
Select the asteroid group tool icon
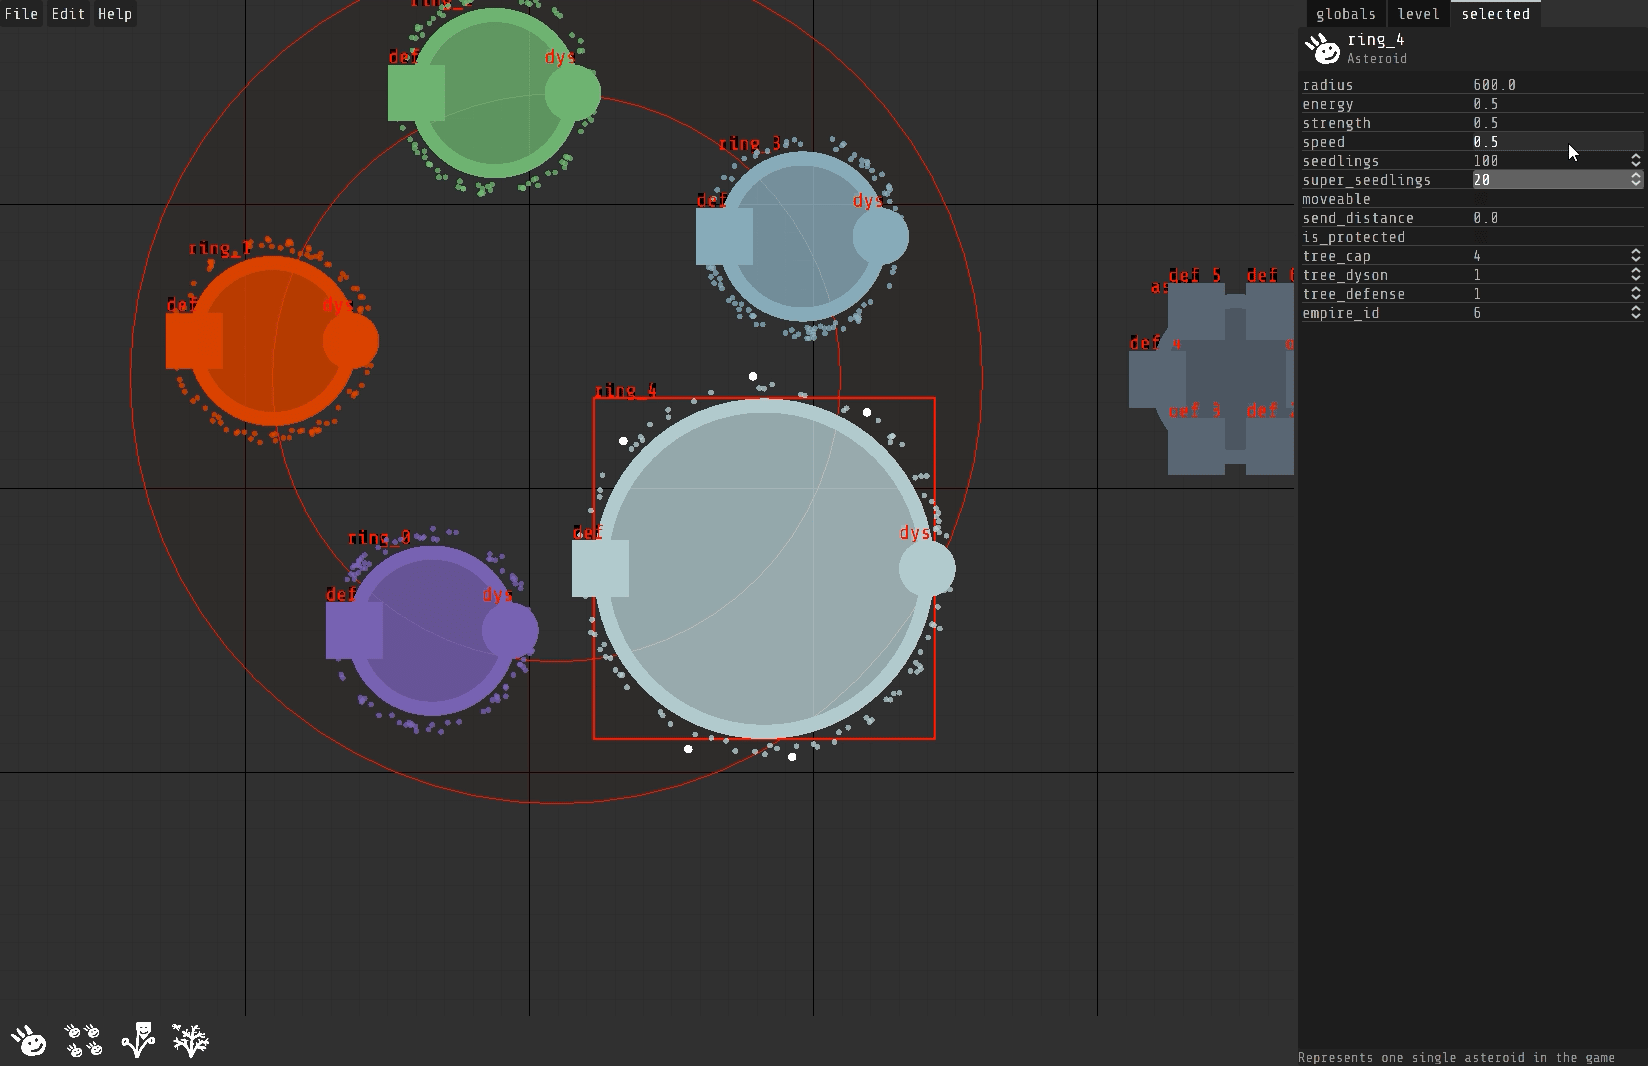point(83,1041)
